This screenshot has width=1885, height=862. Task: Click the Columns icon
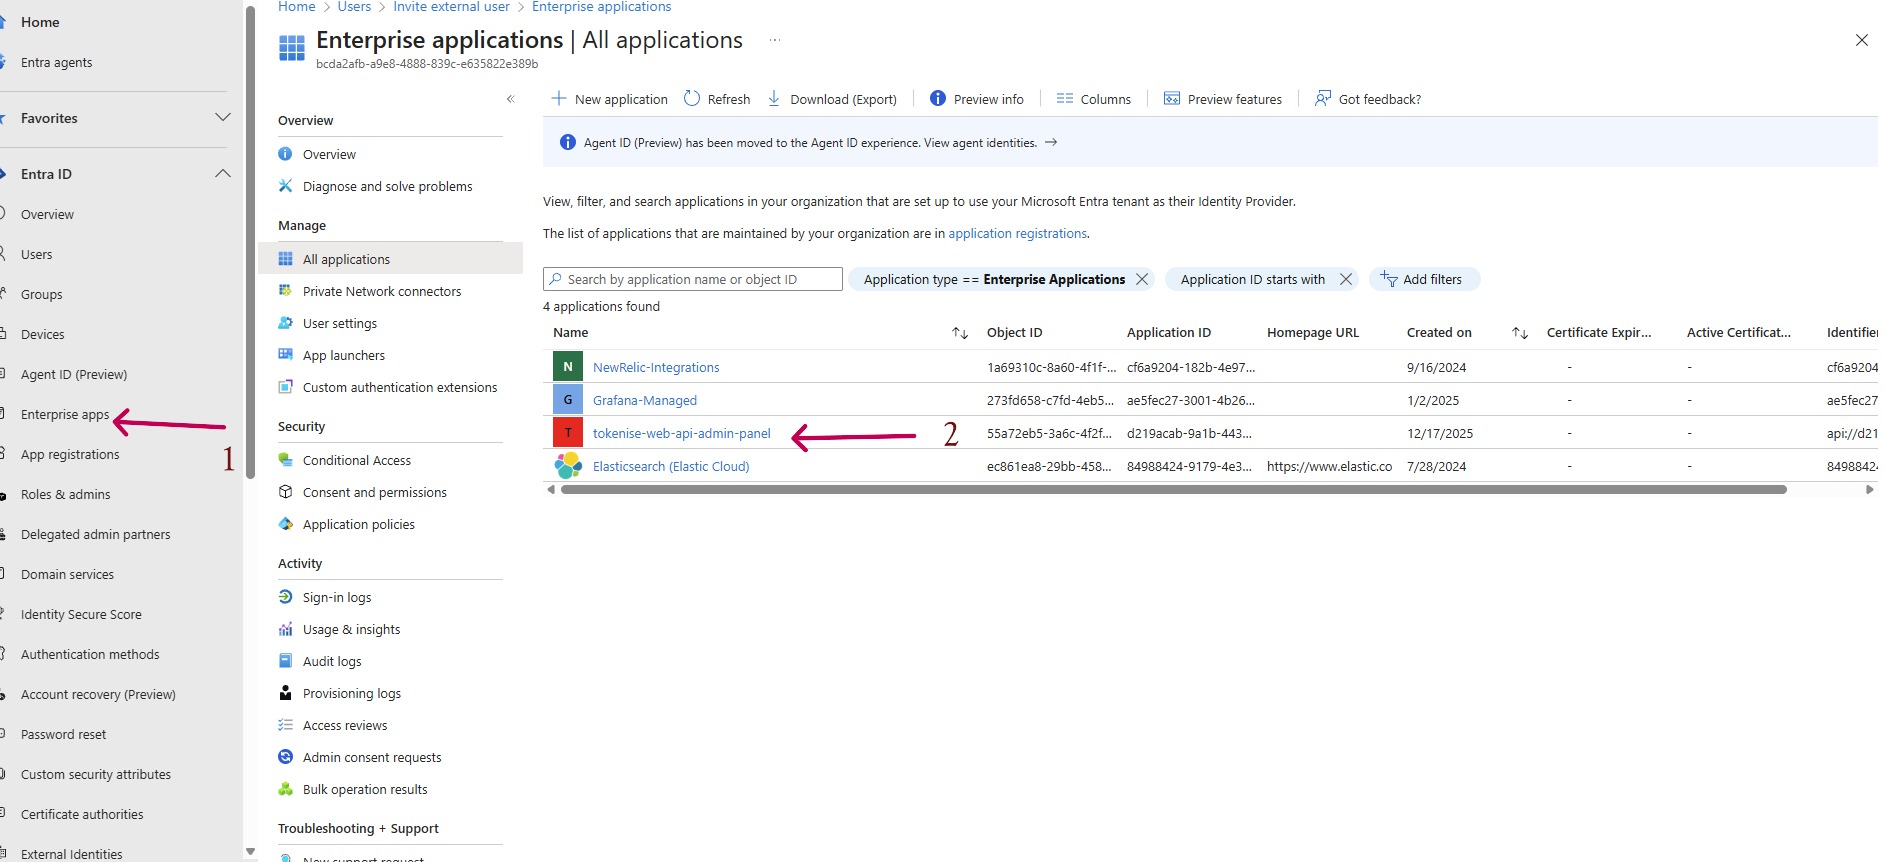1065,98
